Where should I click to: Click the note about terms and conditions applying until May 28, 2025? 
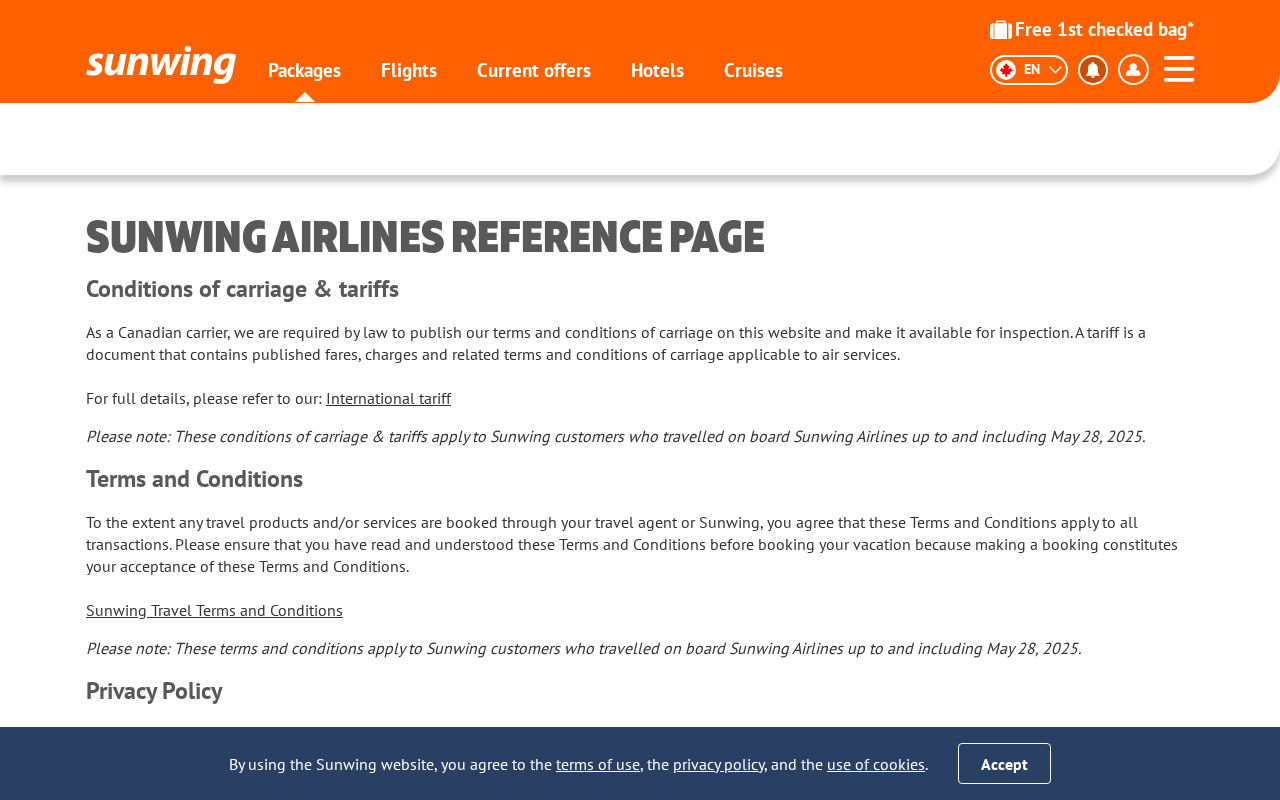pyautogui.click(x=584, y=648)
